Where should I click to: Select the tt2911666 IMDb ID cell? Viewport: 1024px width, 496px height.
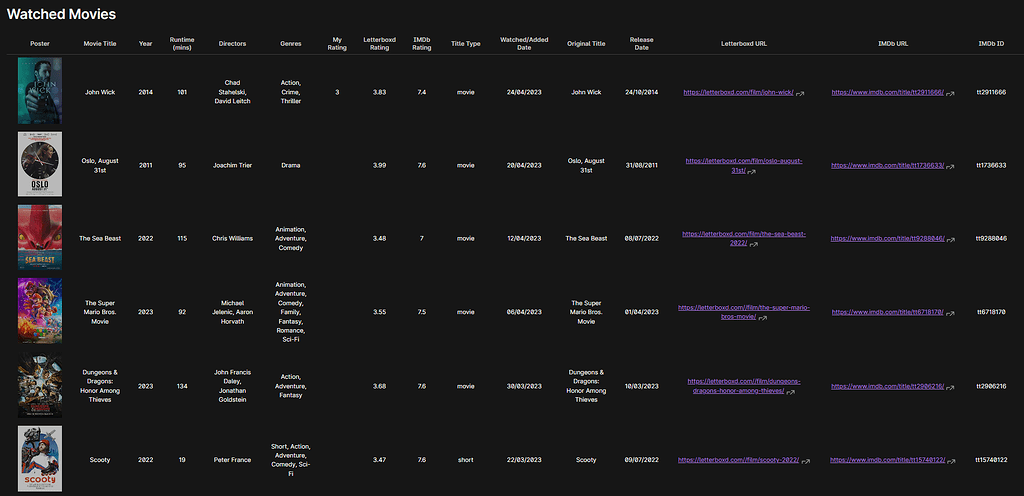pyautogui.click(x=991, y=93)
